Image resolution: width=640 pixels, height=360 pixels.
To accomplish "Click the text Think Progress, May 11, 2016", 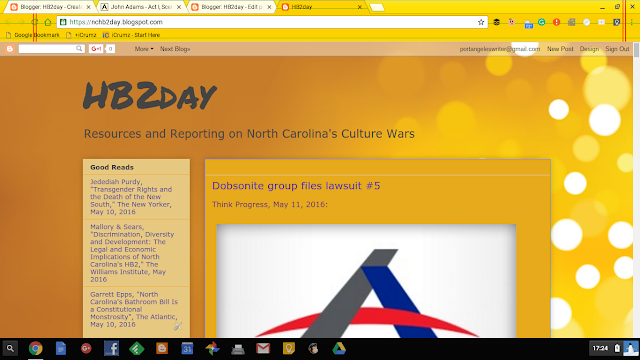I will [269, 204].
